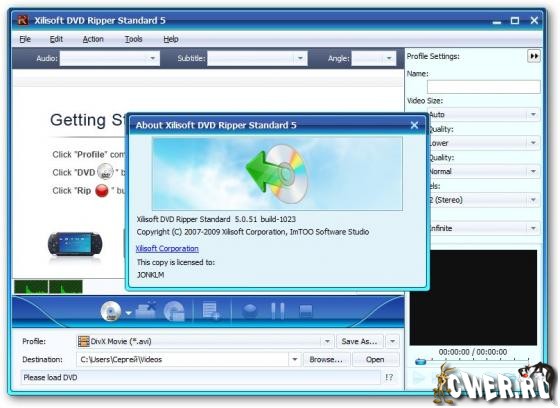Open the arrow next to Load DVD
Image resolution: width=560 pixels, height=408 pixels.
click(x=128, y=313)
